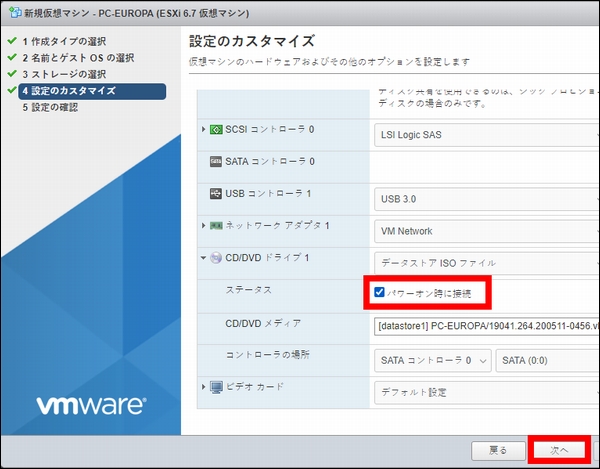Collapse CD/DVD ドライブ 1 row
Screen dimensions: 600x469
(x=204, y=258)
